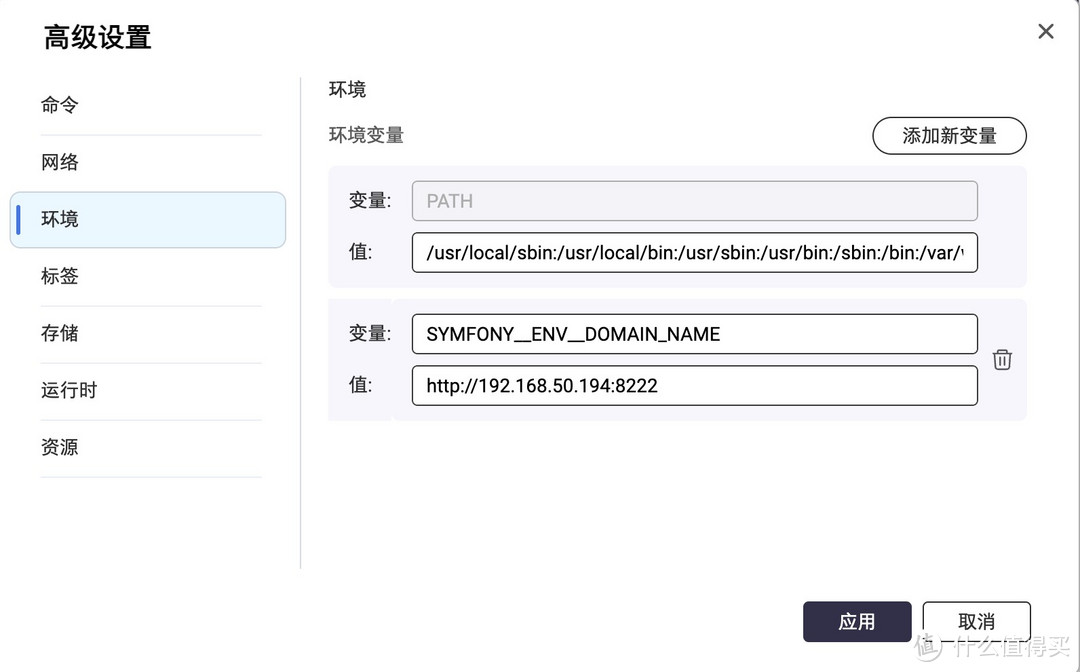The height and width of the screenshot is (672, 1080).
Task: Focus the PATH value field with /usr/local/sbin
Action: (694, 253)
